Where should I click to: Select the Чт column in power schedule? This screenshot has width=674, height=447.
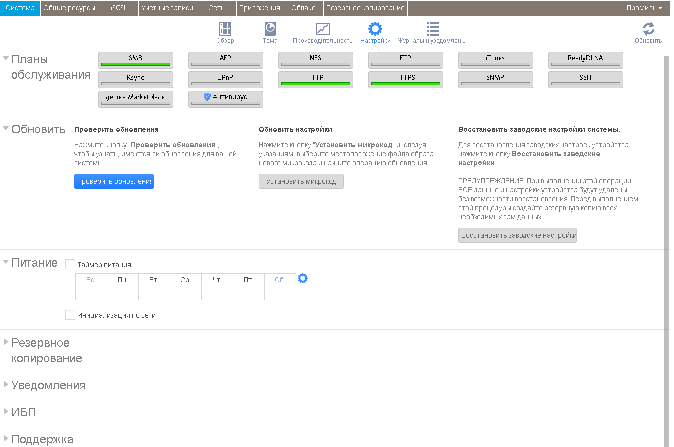216,286
